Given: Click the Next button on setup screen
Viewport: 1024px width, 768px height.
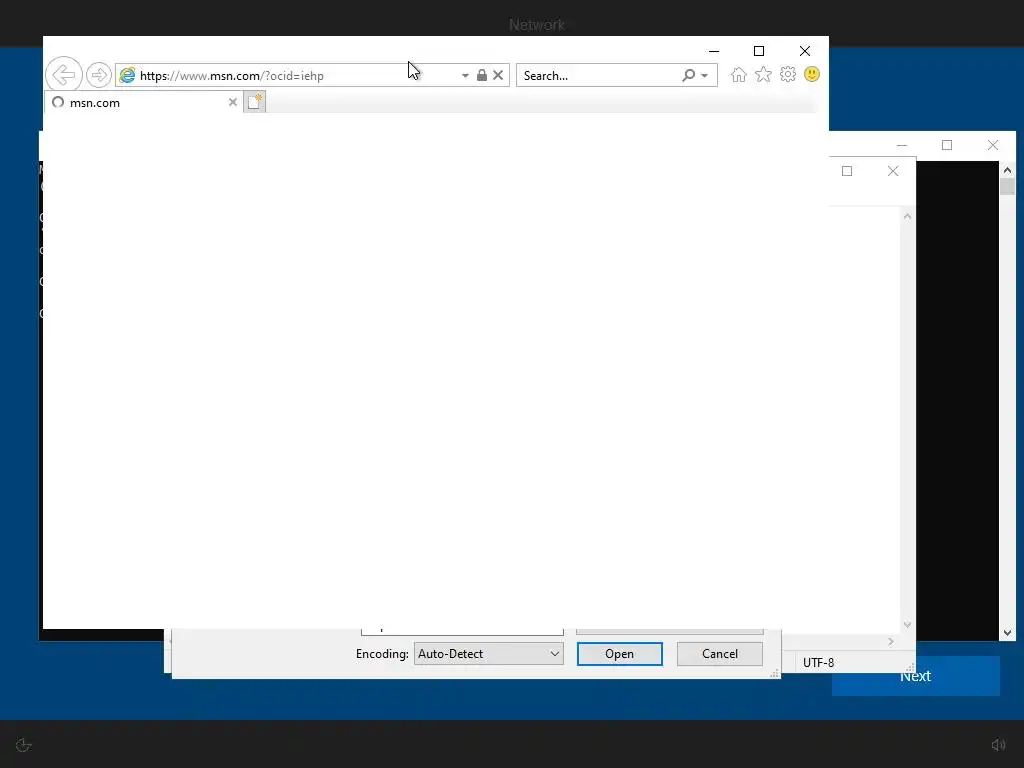Looking at the screenshot, I should click(916, 676).
